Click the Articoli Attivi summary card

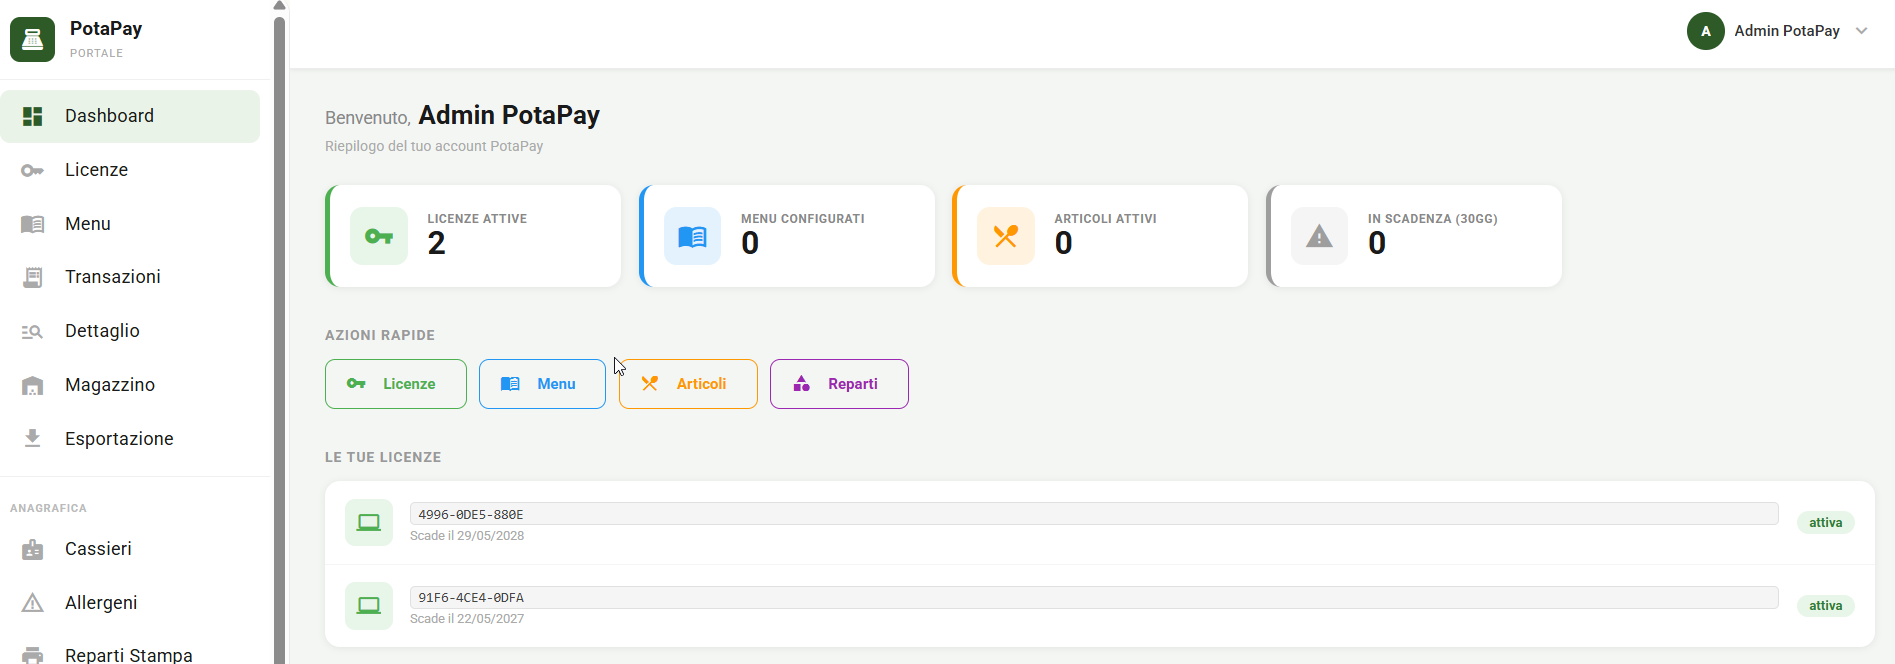[x=1100, y=236]
